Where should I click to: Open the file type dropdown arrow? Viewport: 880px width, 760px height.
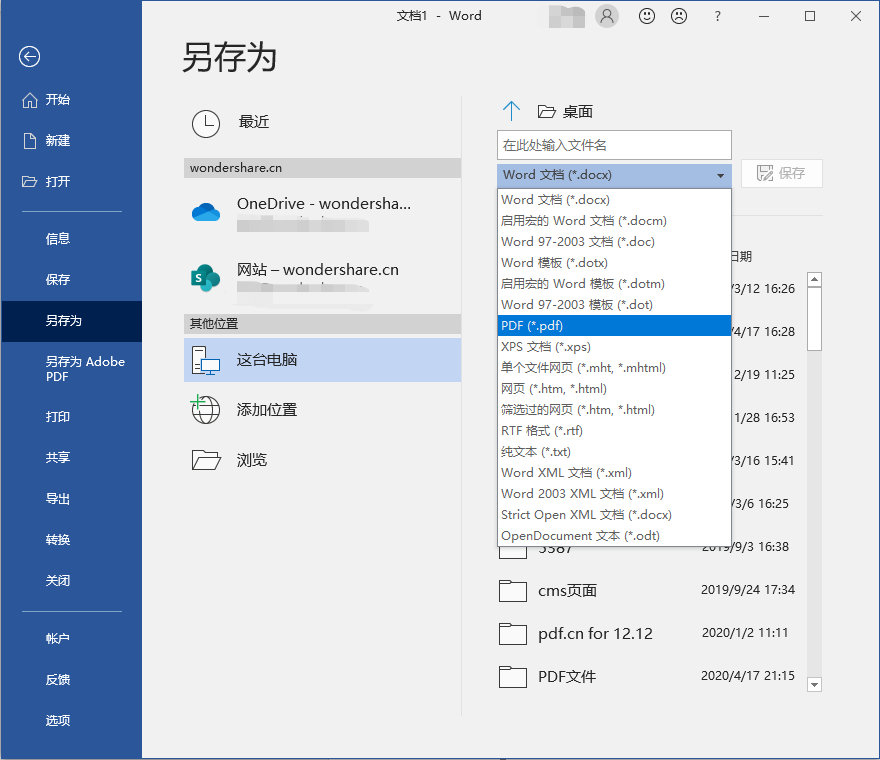720,176
